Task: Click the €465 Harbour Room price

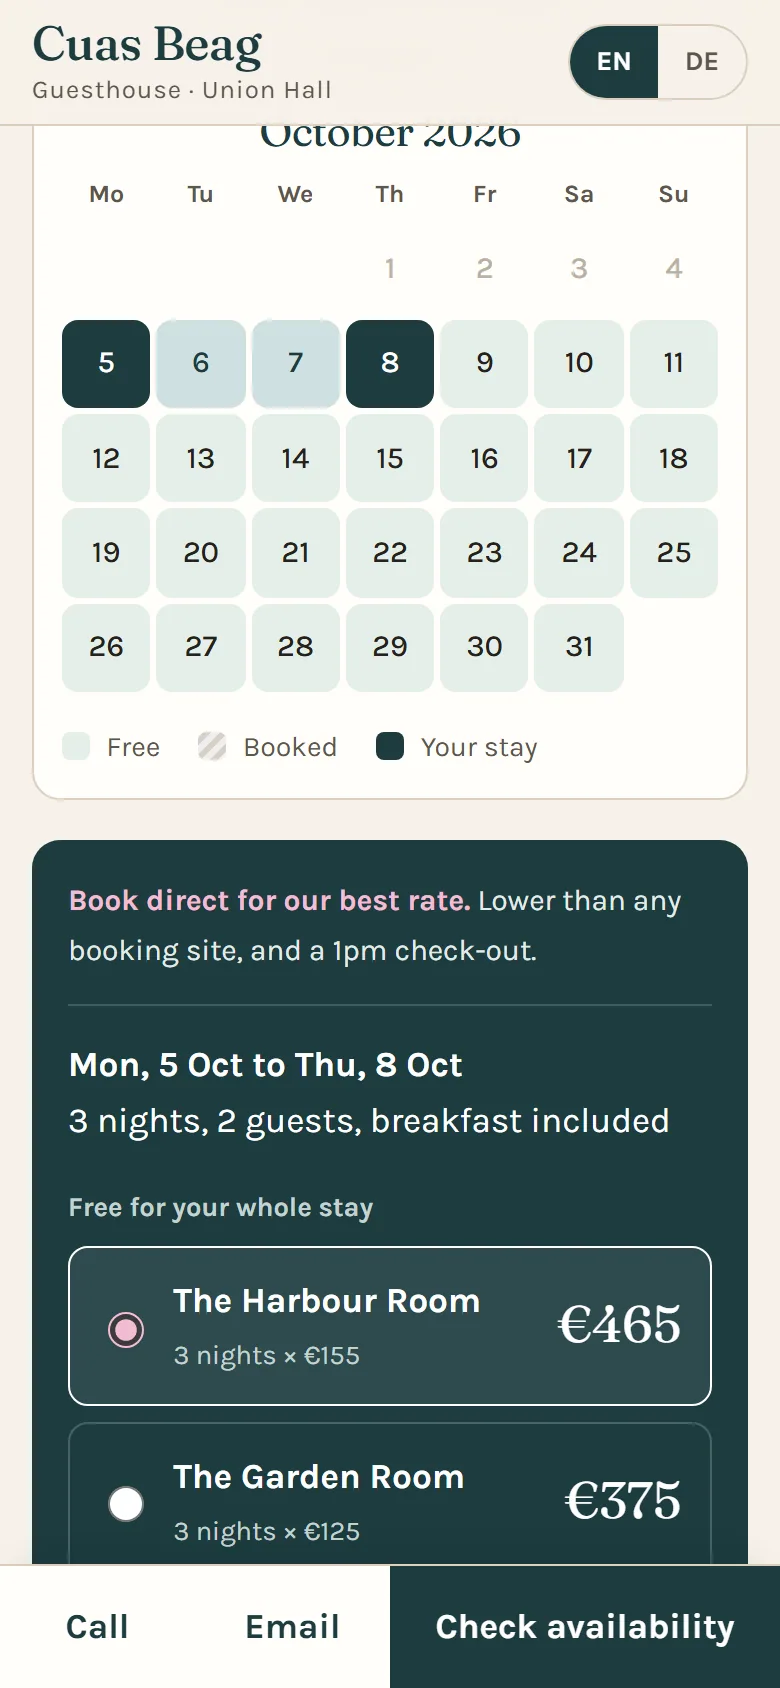Action: tap(619, 1326)
